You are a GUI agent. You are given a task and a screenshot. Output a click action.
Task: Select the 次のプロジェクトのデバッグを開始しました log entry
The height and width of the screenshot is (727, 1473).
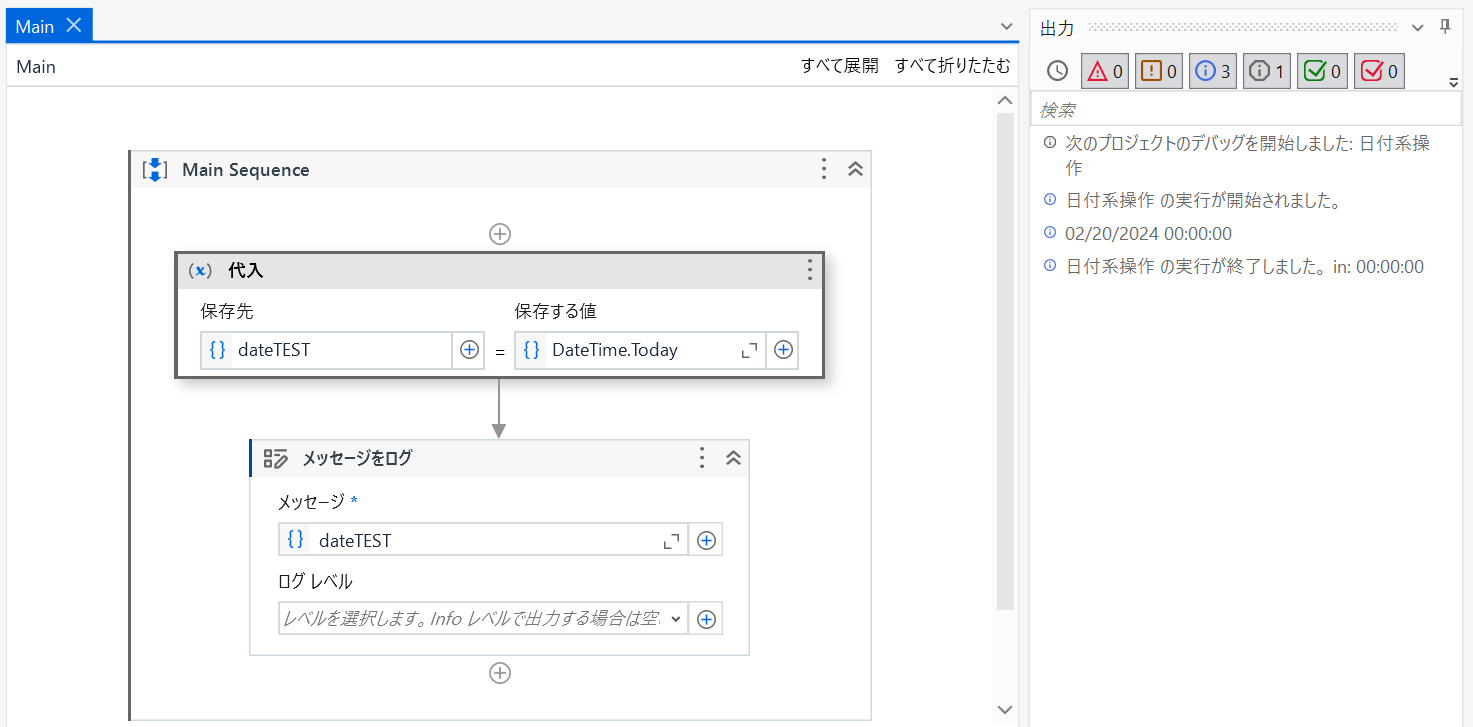[1245, 155]
